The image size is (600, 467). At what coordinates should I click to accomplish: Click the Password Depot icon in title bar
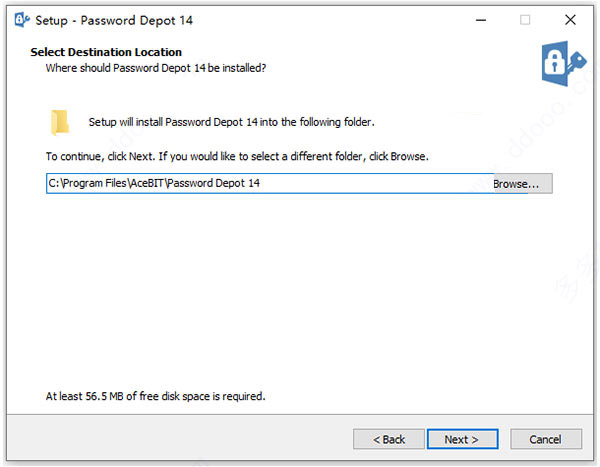point(22,20)
